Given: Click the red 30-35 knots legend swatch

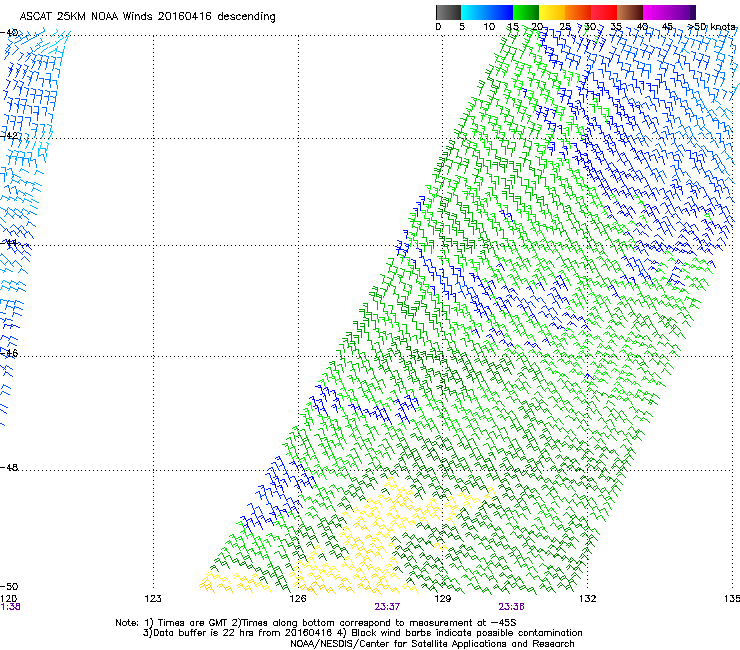Looking at the screenshot, I should (x=604, y=12).
